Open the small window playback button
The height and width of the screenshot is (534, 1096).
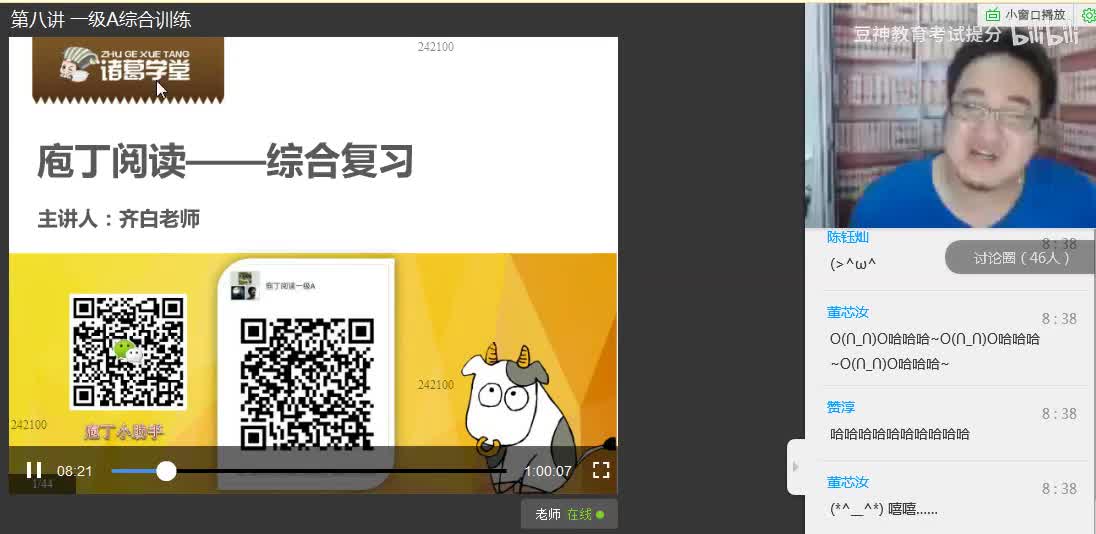pos(1026,14)
